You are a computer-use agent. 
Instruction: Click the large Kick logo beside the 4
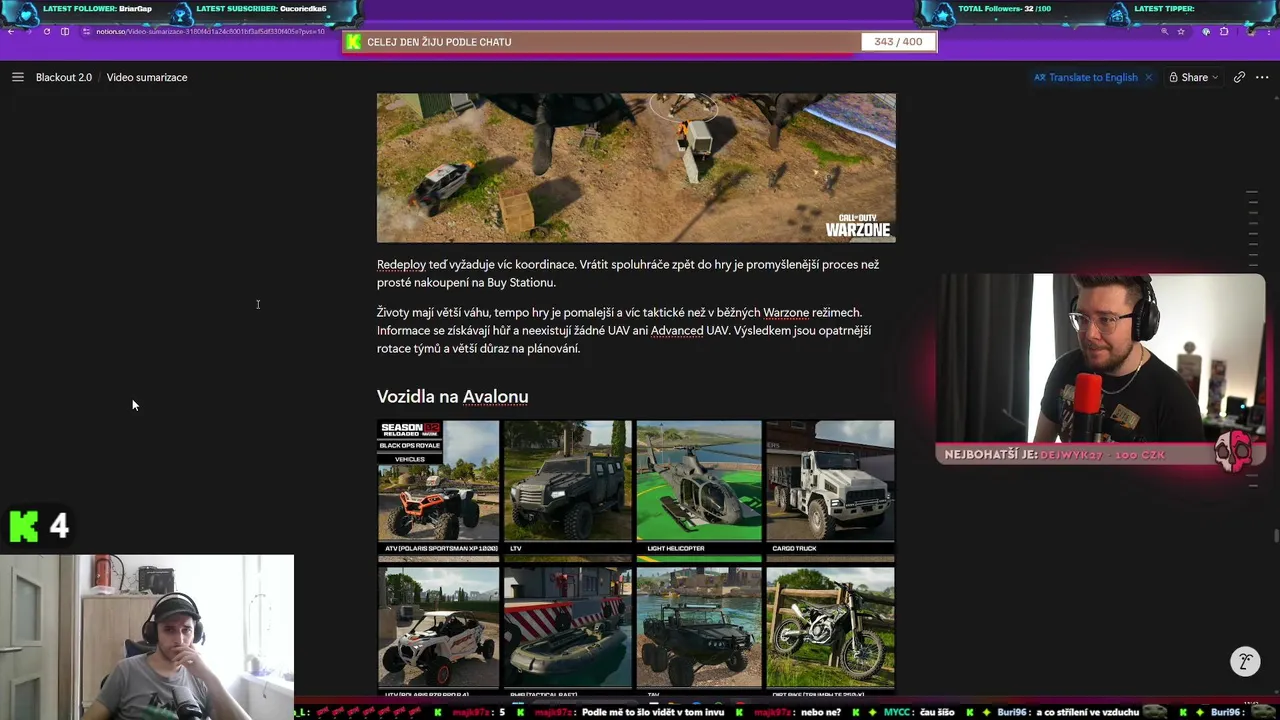coord(23,526)
